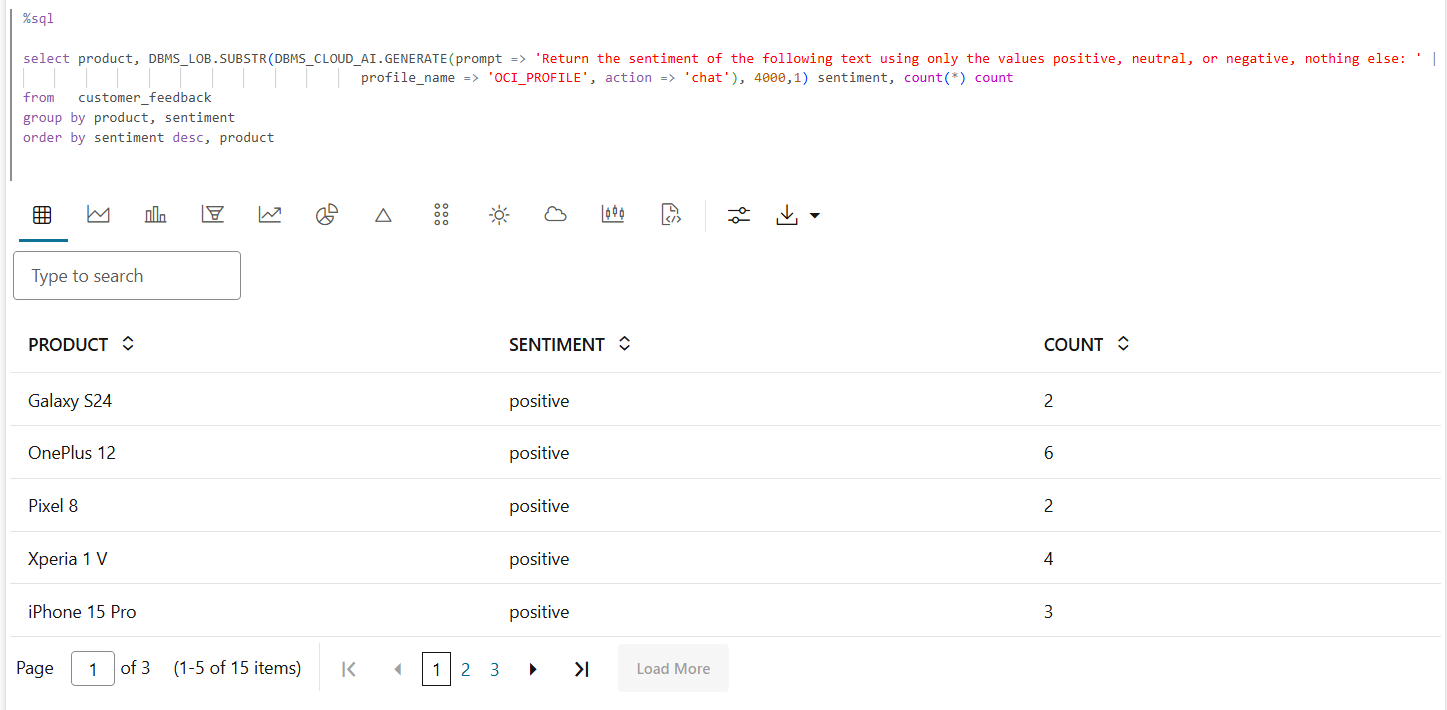
Task: Open chart settings sliders icon
Action: click(x=739, y=215)
